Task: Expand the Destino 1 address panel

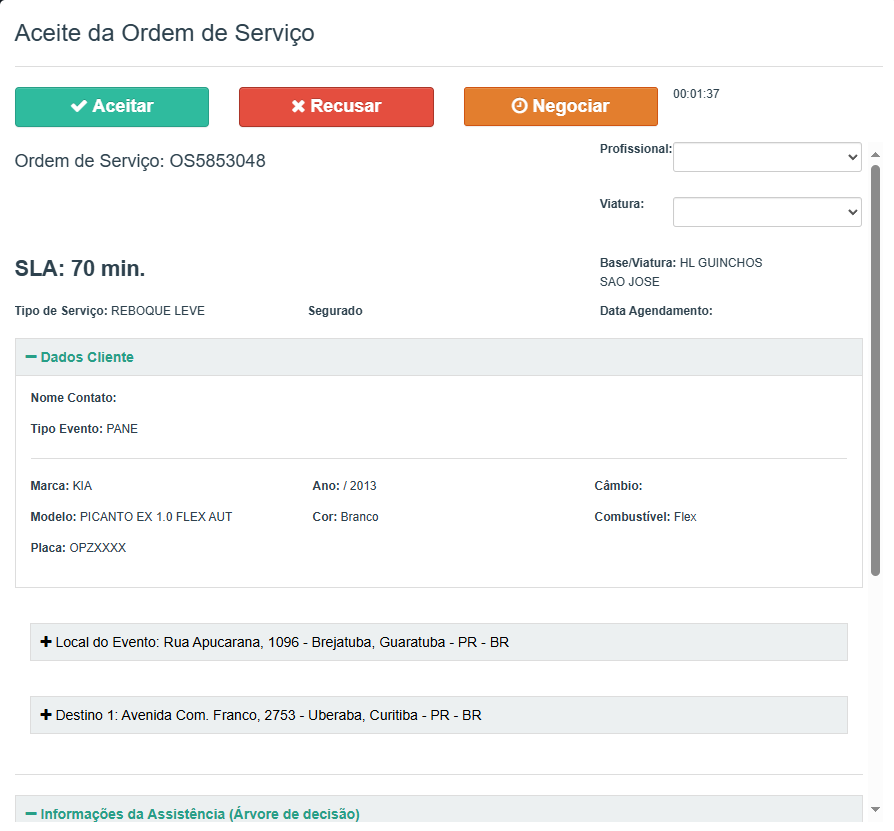Action: [x=268, y=715]
